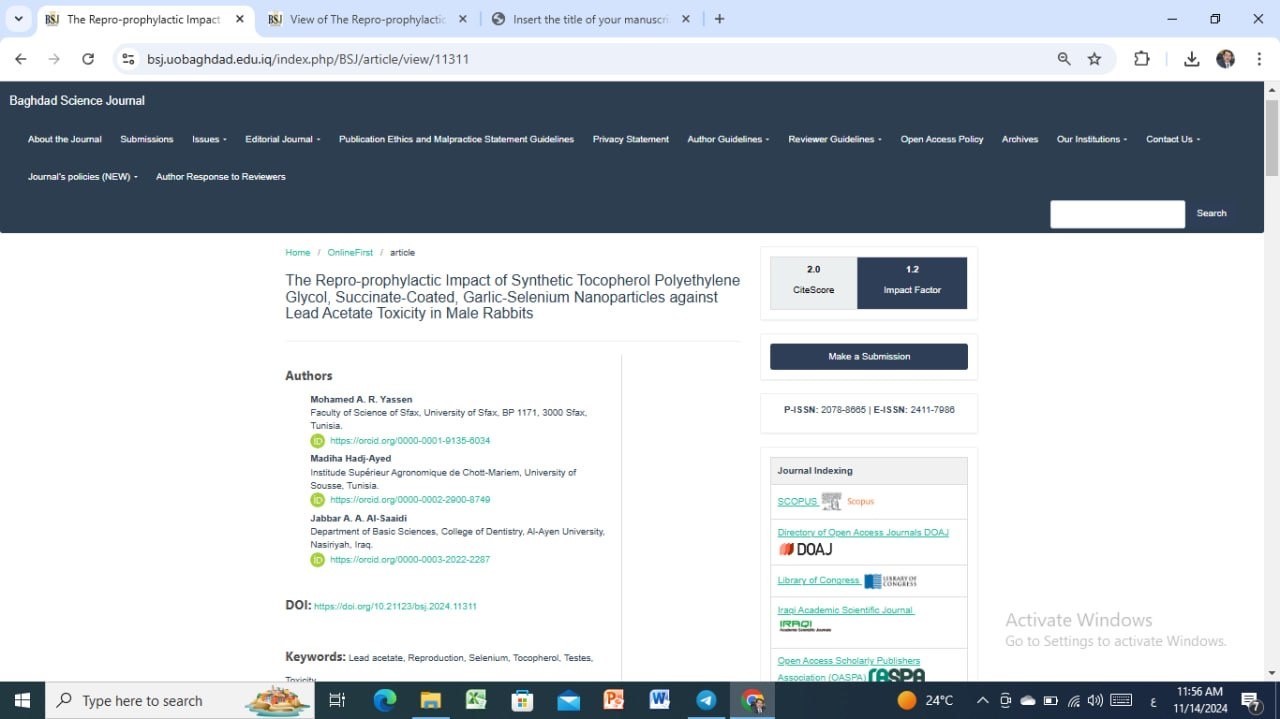Click the ORCID icon for Mohamed Yassen
Image resolution: width=1280 pixels, height=719 pixels.
(317, 441)
